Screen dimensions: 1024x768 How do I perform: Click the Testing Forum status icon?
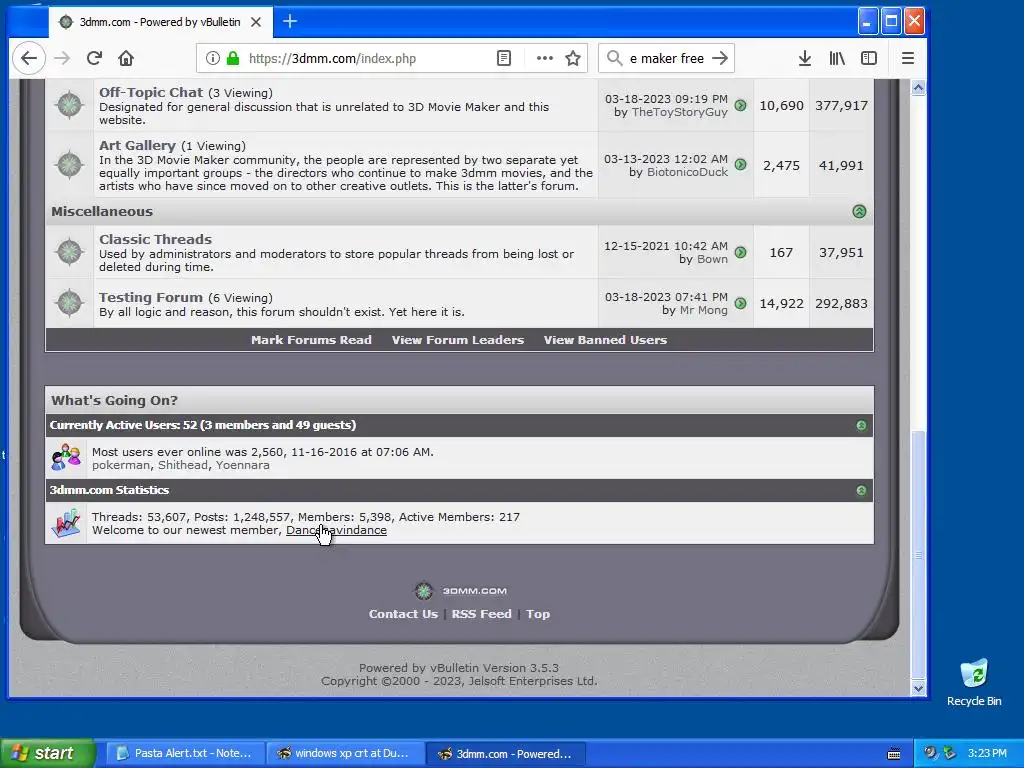point(69,303)
